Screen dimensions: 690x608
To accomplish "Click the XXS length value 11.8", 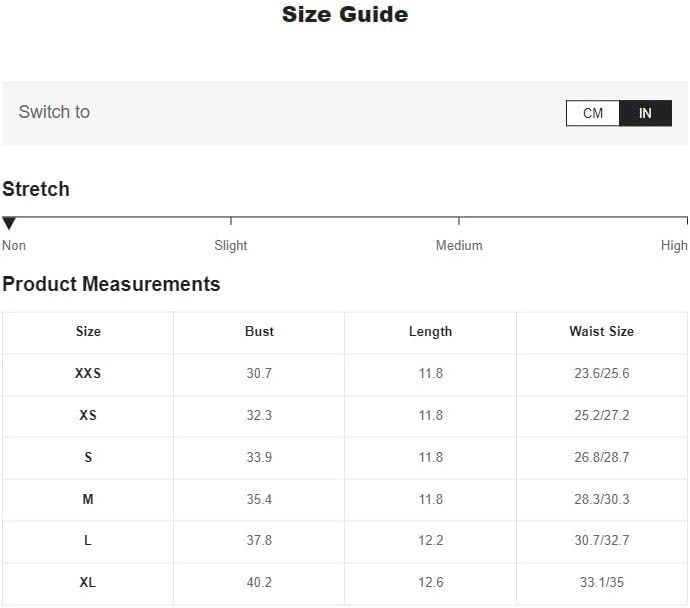I will [x=430, y=373].
